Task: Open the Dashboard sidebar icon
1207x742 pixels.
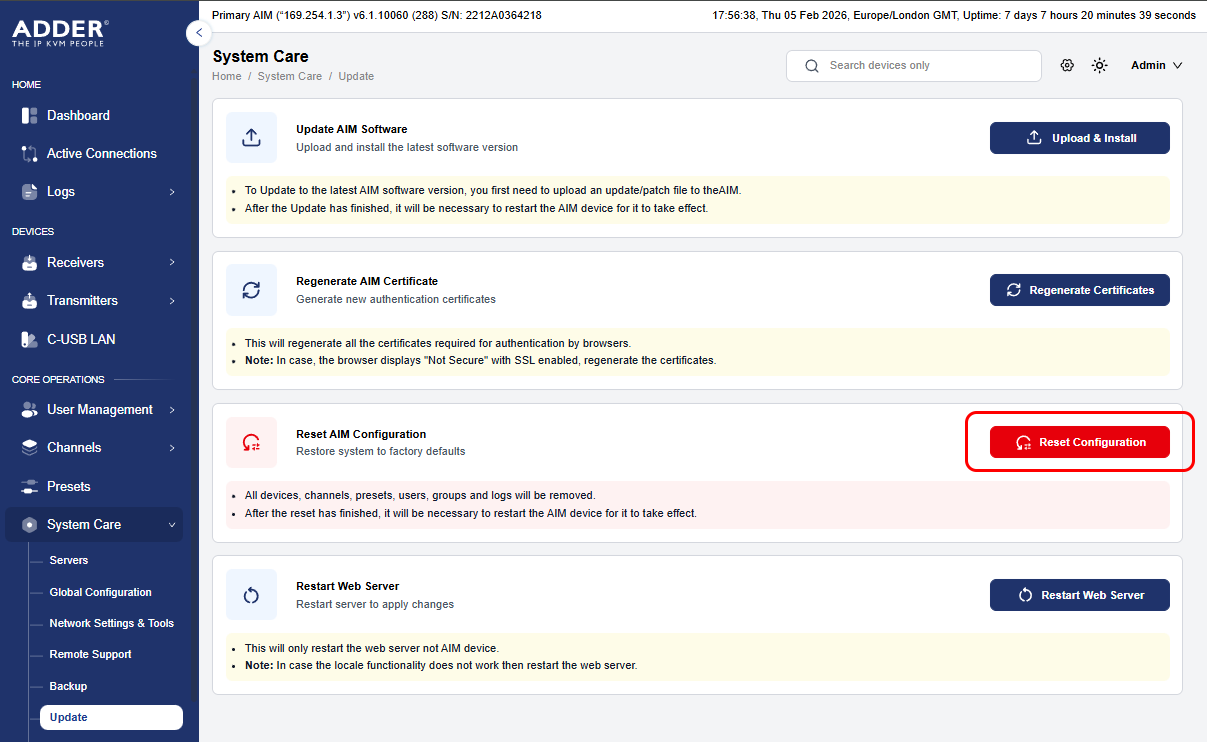Action: point(29,116)
